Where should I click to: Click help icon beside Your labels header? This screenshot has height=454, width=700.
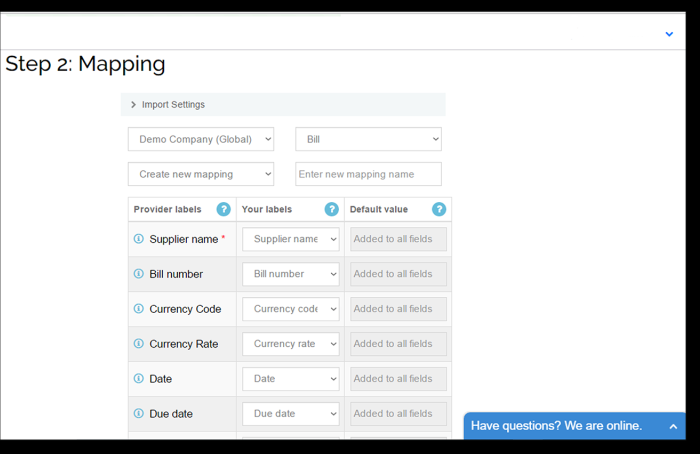pyautogui.click(x=332, y=209)
